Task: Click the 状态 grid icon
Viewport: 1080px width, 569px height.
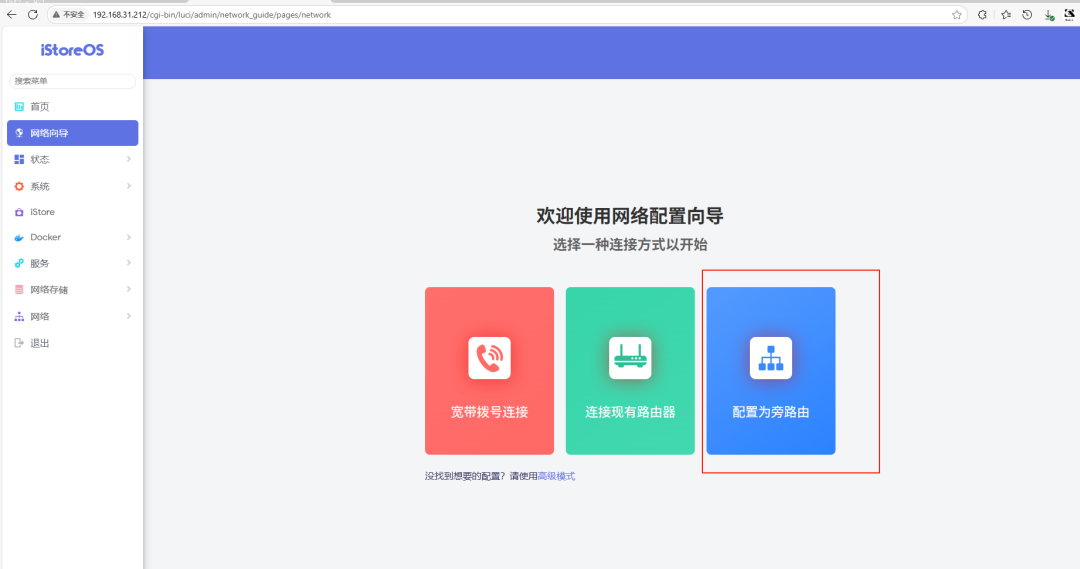Action: click(19, 159)
